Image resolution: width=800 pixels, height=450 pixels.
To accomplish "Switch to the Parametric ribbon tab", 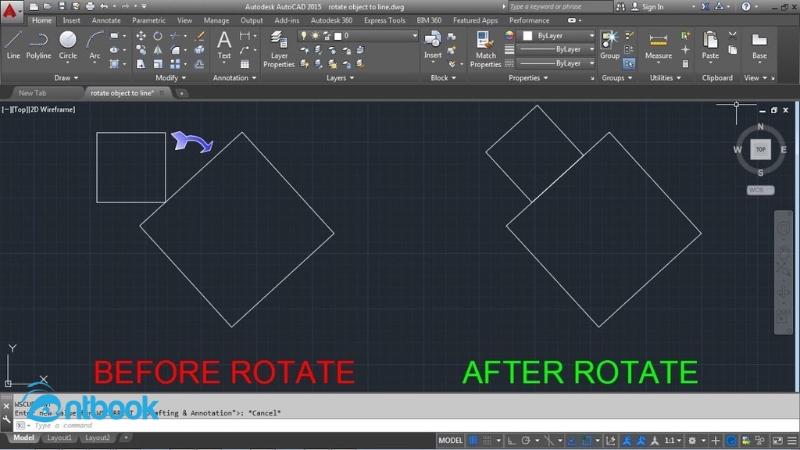I will [148, 20].
